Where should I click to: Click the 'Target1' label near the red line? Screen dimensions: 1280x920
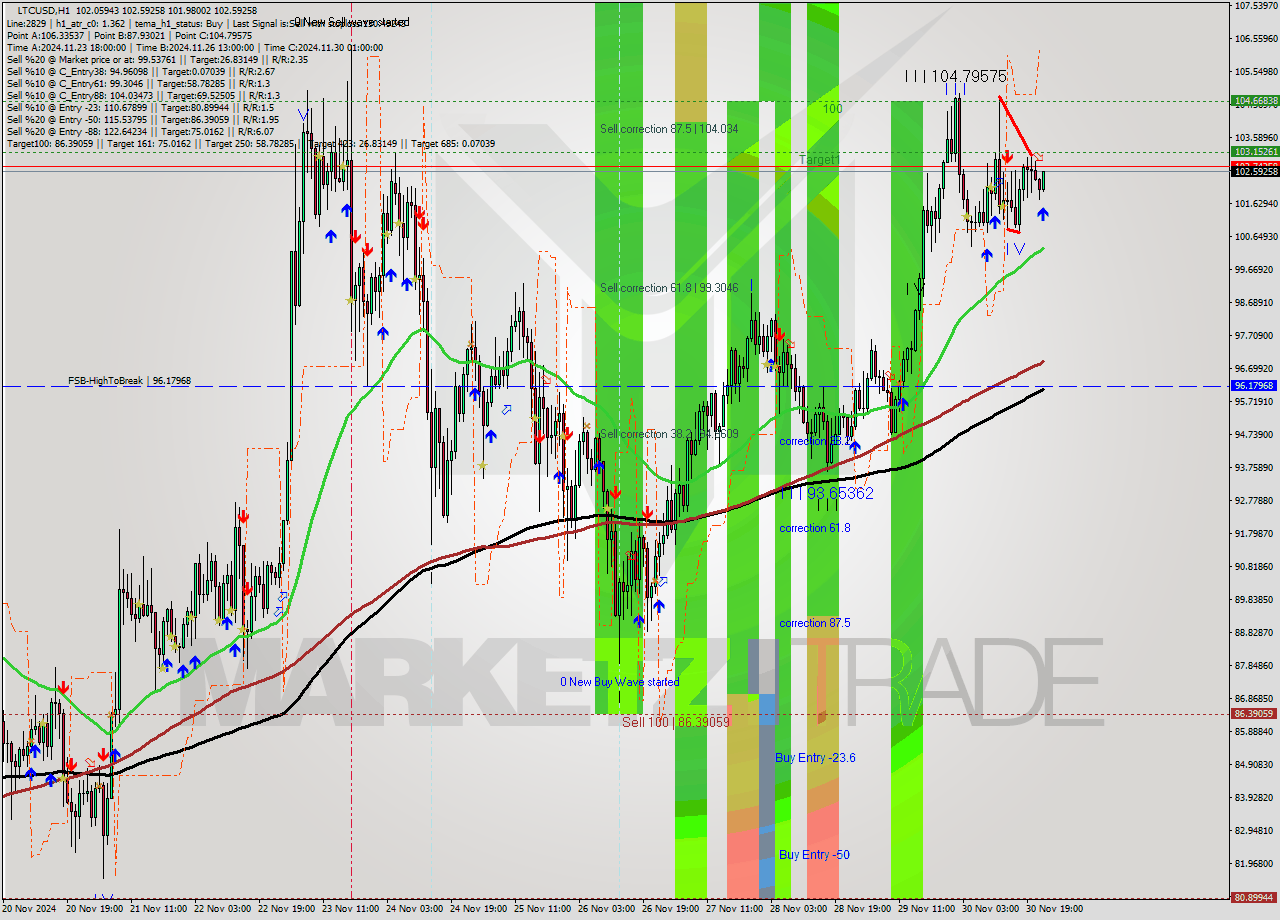[x=819, y=160]
